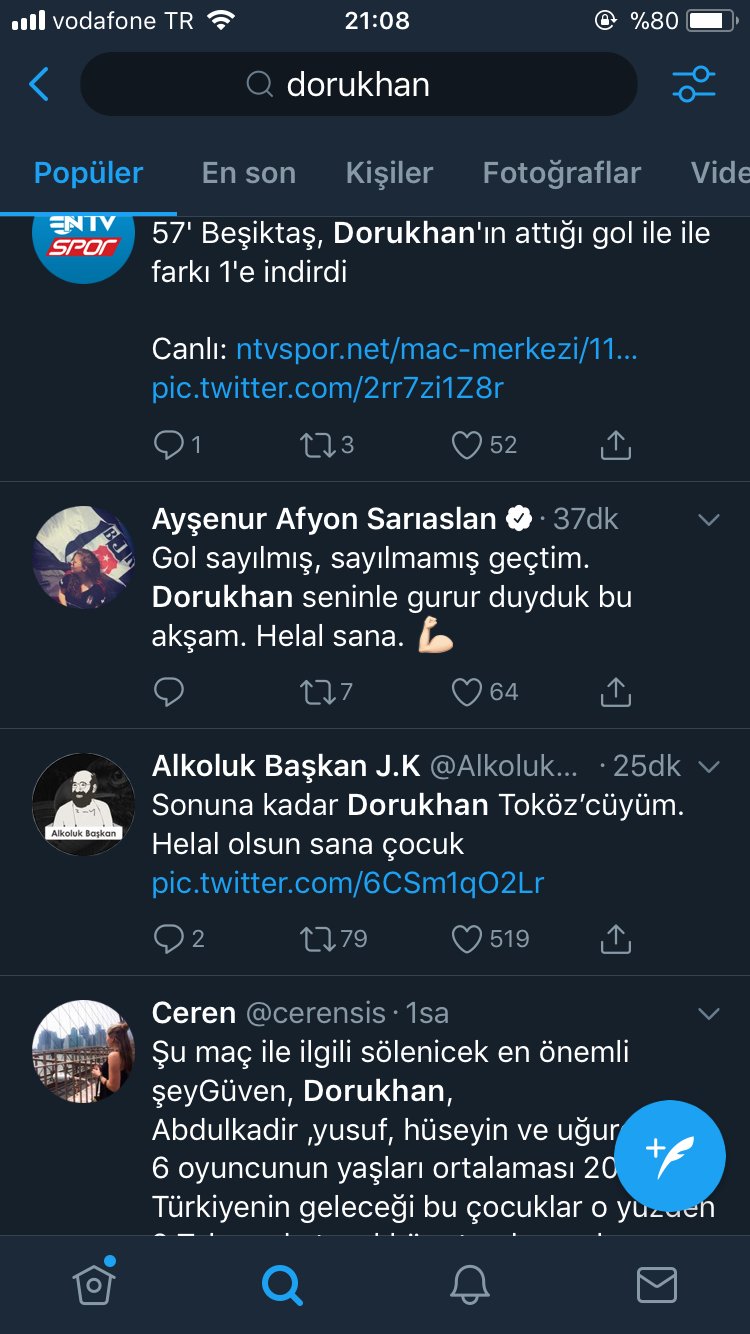Like the tweet with 519 likes
The image size is (750, 1334).
467,939
